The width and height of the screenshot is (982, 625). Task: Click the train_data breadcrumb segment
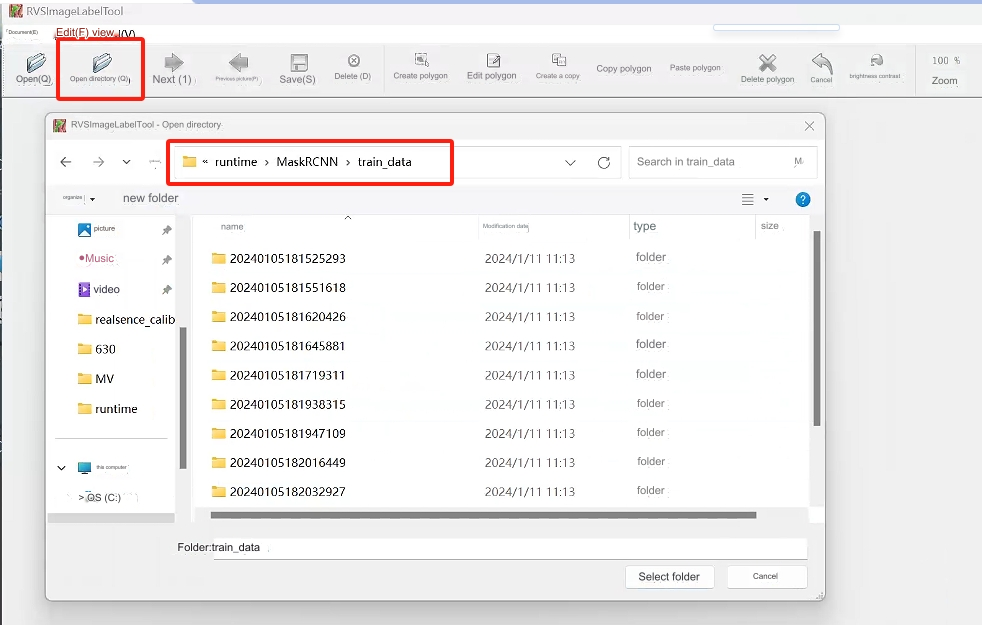pos(385,162)
